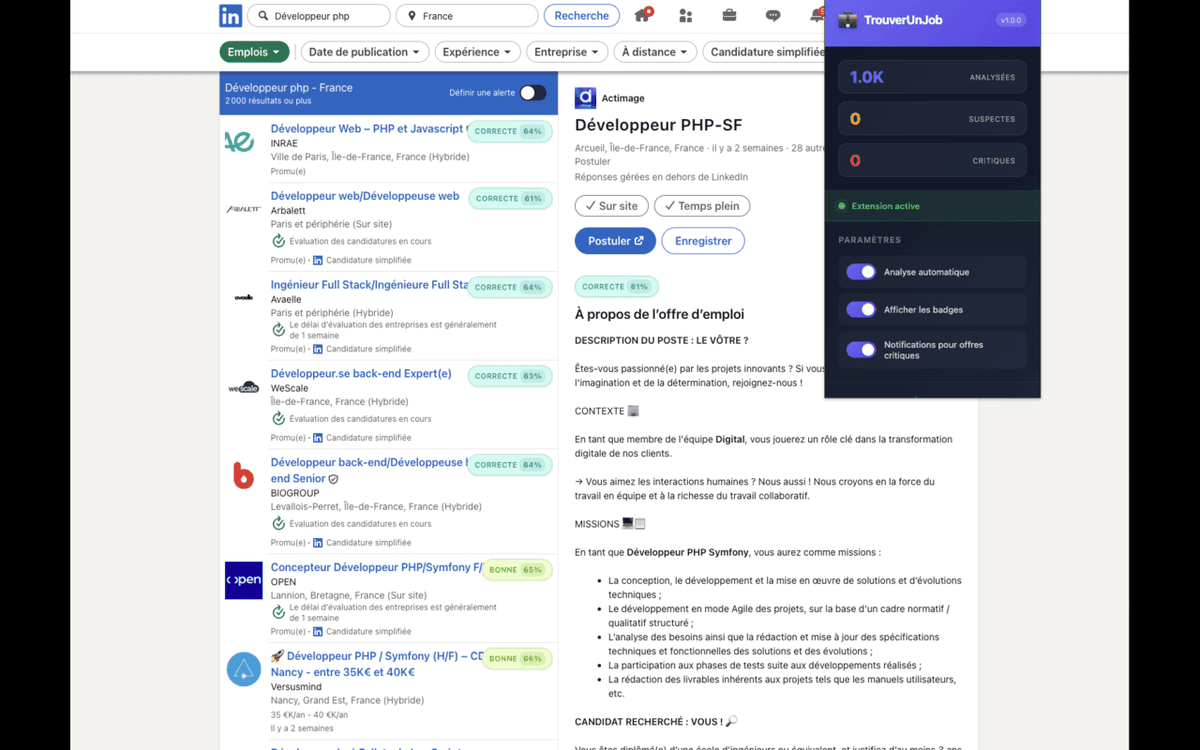
Task: Toggle 'Notifications pour offres critiques' switch
Action: coord(861,350)
